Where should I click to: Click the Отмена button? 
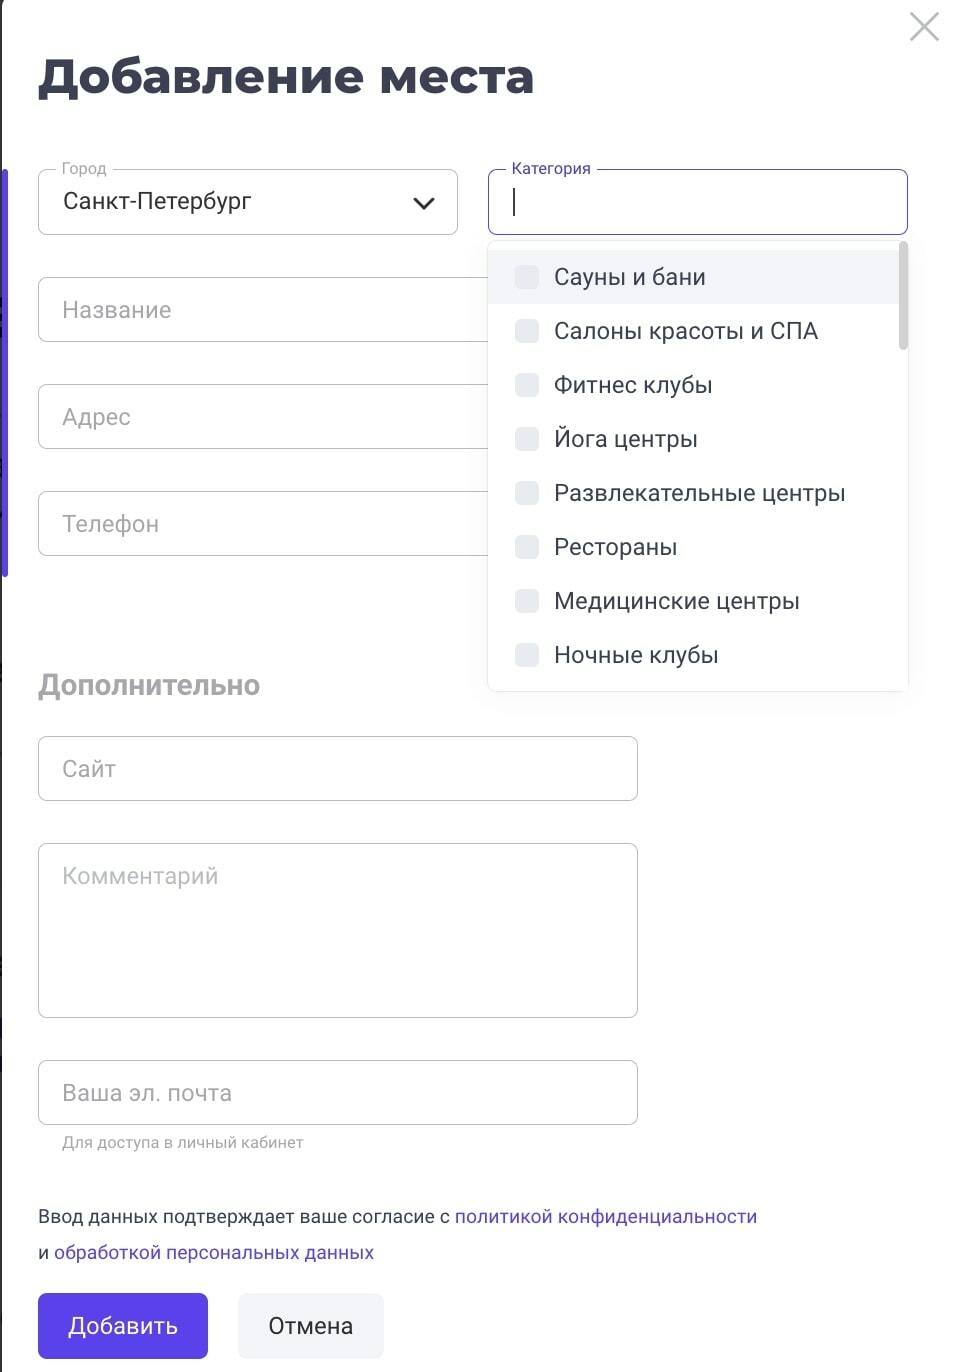[x=311, y=1326]
